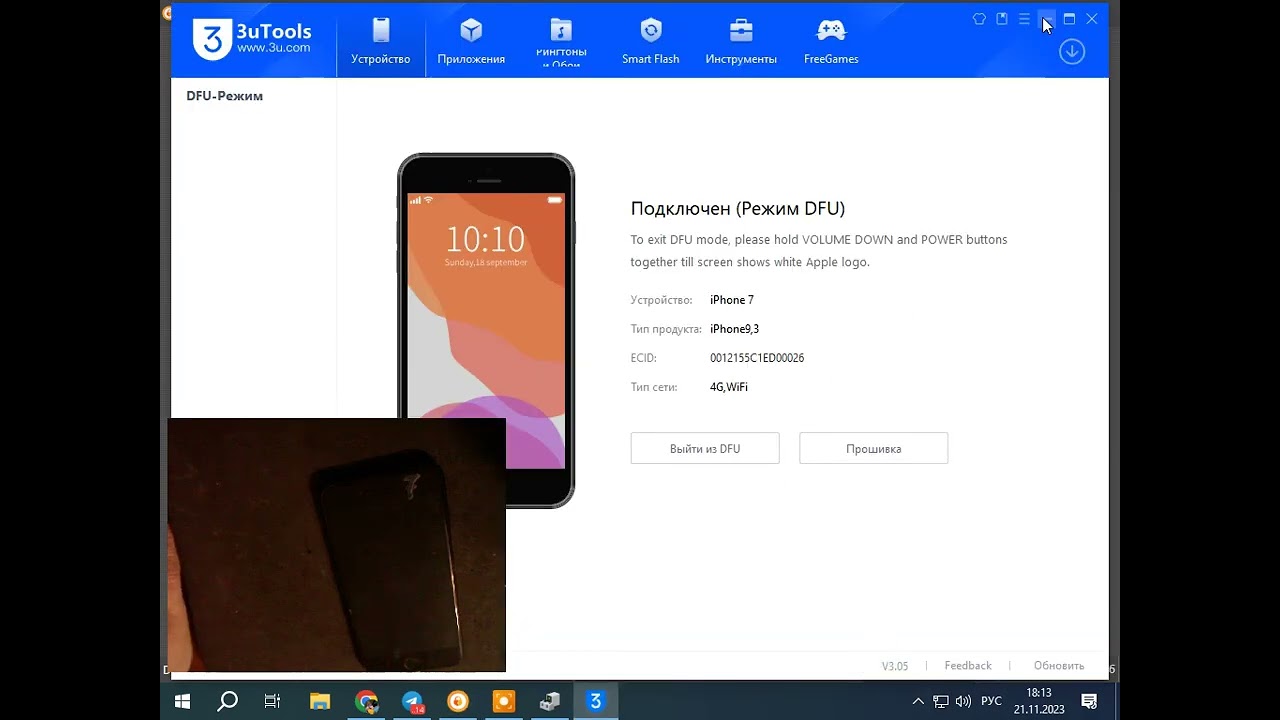Open the clock in the system tray
This screenshot has height=720, width=1280.
point(1038,701)
